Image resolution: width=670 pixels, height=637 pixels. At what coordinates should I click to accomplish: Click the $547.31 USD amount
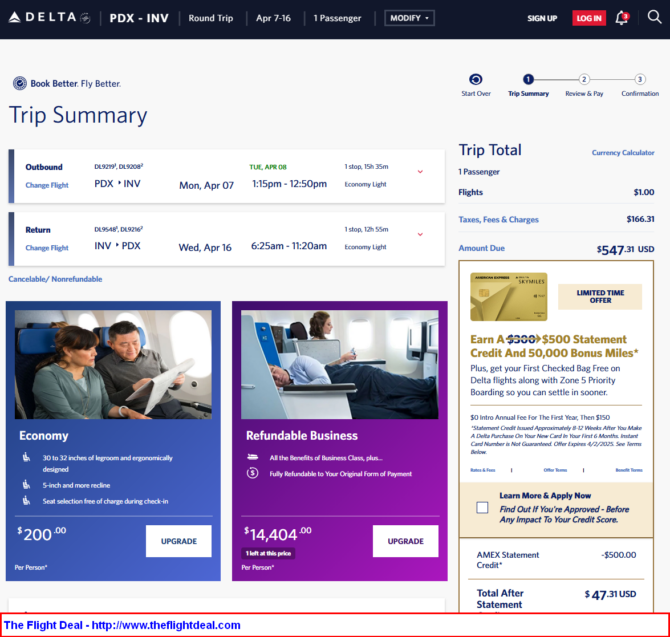(625, 250)
